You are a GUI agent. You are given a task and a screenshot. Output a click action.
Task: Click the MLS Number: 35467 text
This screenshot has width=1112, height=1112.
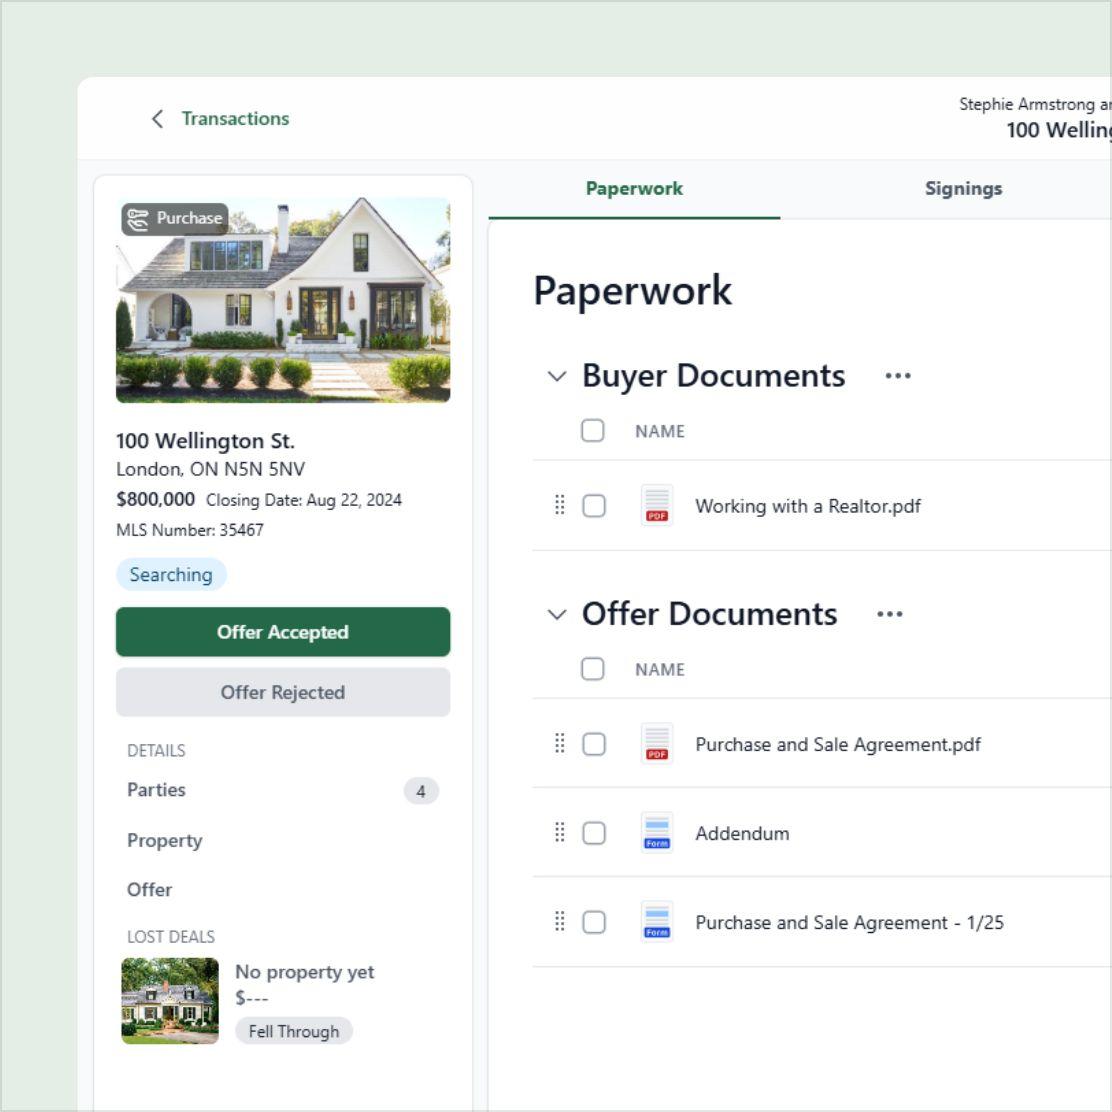click(189, 530)
